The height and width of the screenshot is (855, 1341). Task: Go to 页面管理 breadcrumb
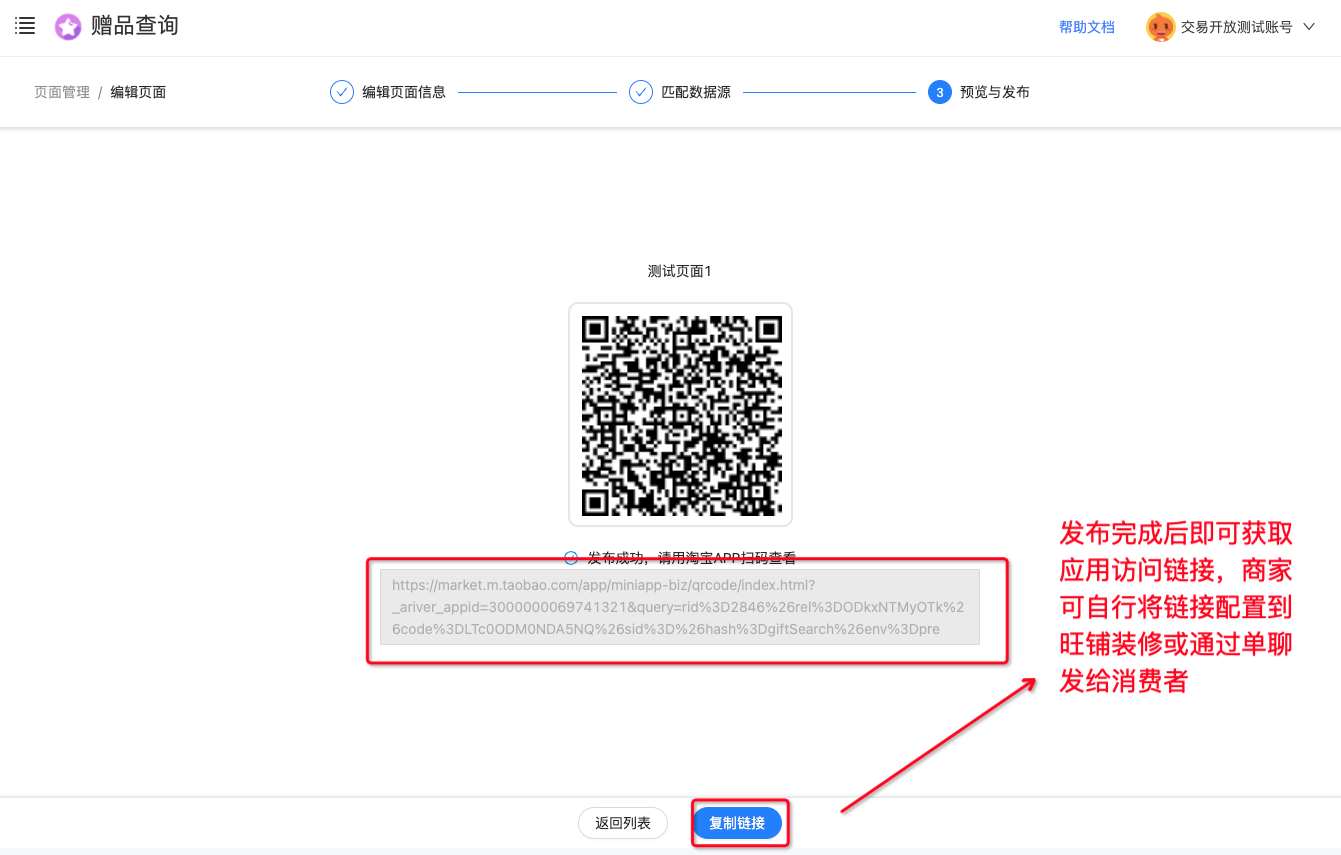pos(62,92)
